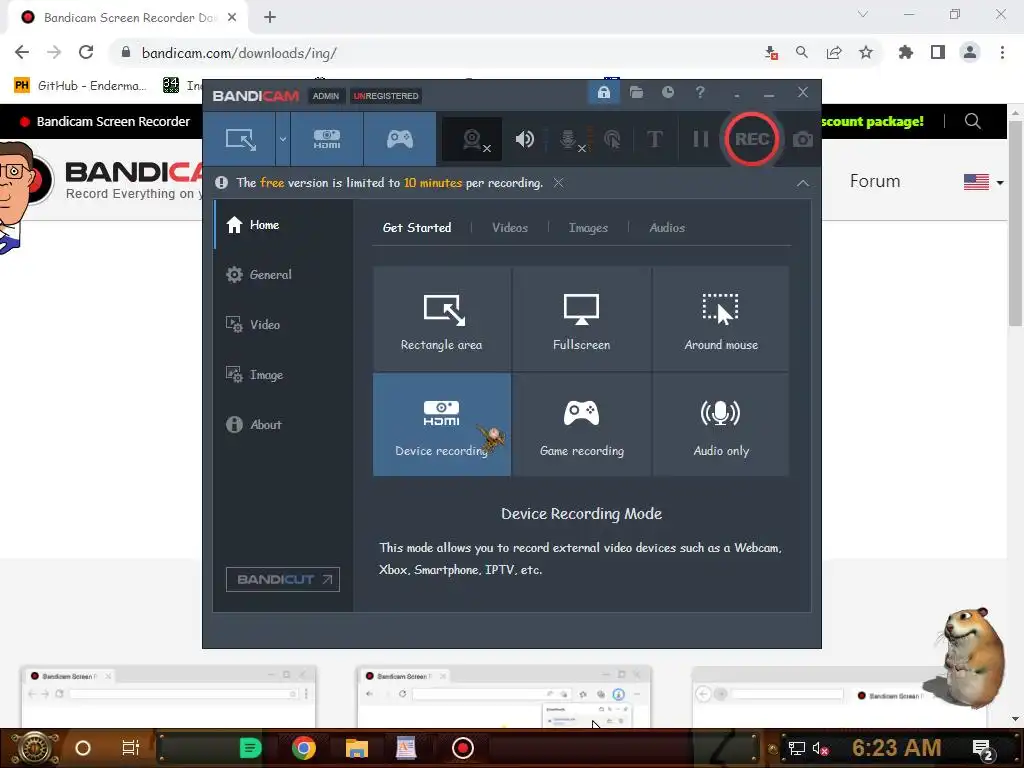The width and height of the screenshot is (1024, 768).
Task: Open the GitHub - Enderma bookmark
Action: (81, 86)
